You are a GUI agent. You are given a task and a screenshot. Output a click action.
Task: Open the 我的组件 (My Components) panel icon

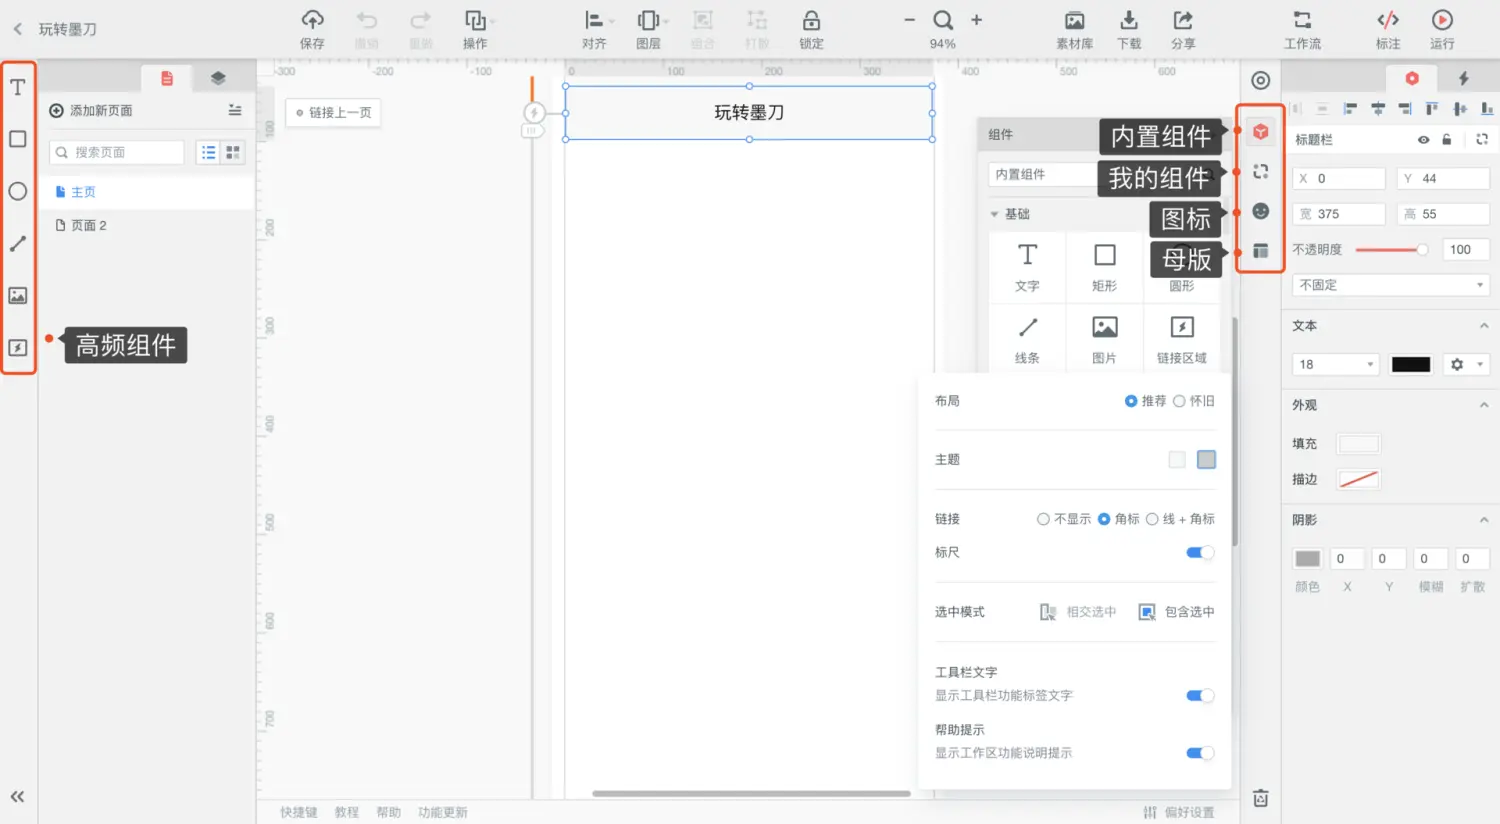(1260, 172)
